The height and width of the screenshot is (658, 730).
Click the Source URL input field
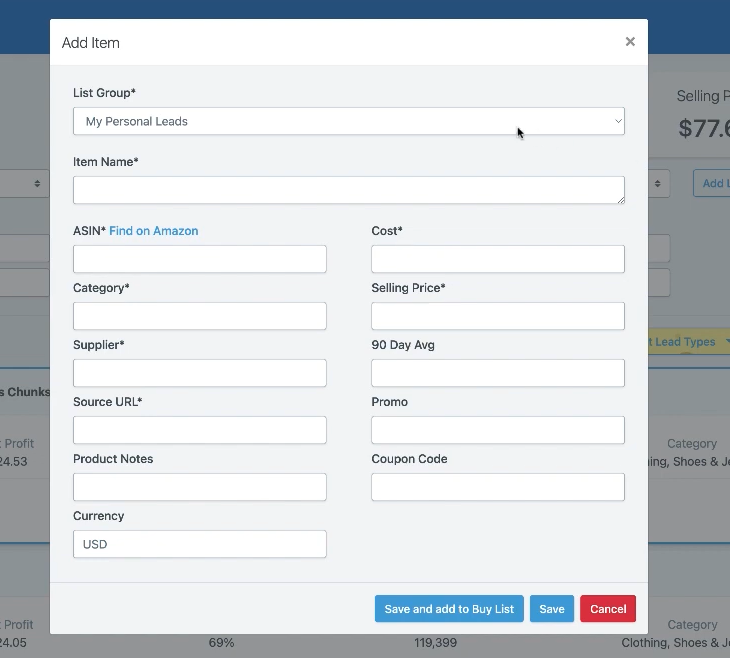tap(200, 430)
